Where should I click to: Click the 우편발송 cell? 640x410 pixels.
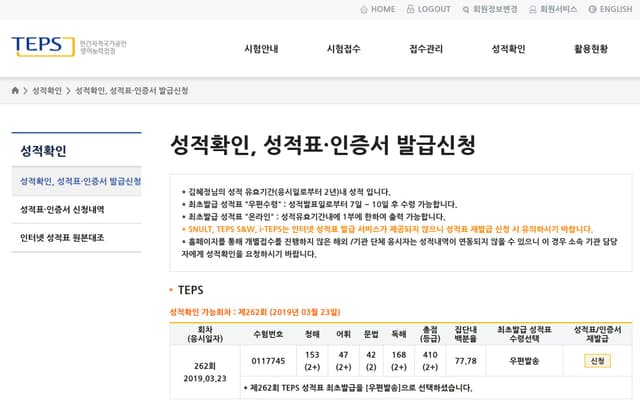pos(524,361)
